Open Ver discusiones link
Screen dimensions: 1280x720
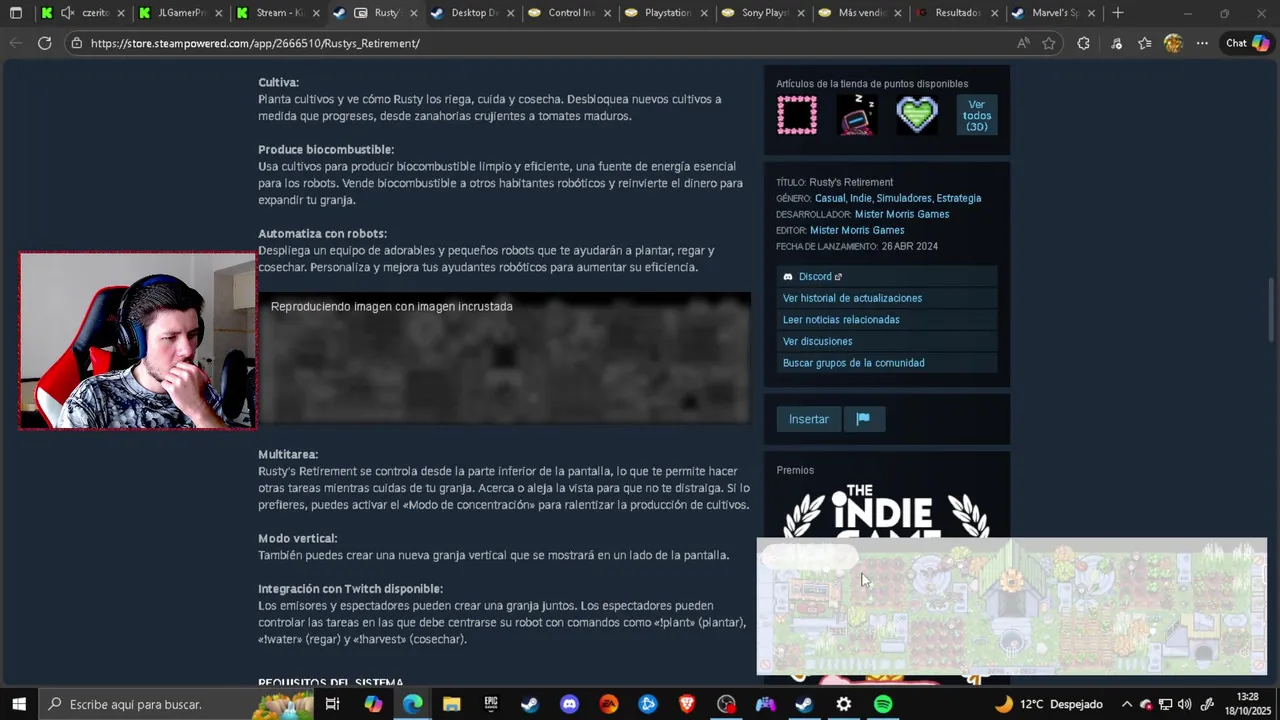click(x=887, y=341)
